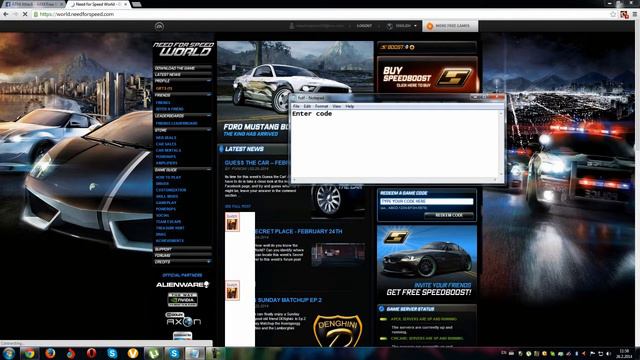Click the Need for Speed World logo

pos(183,49)
